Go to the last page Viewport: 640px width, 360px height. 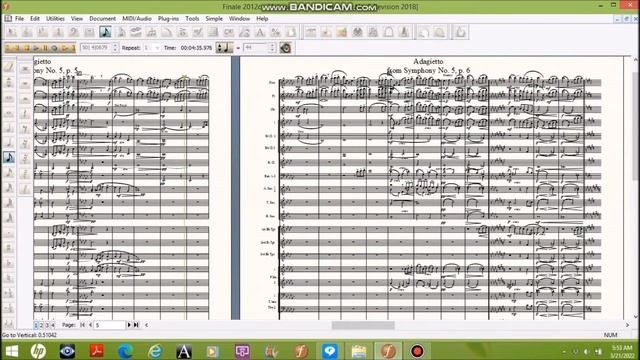coord(136,325)
